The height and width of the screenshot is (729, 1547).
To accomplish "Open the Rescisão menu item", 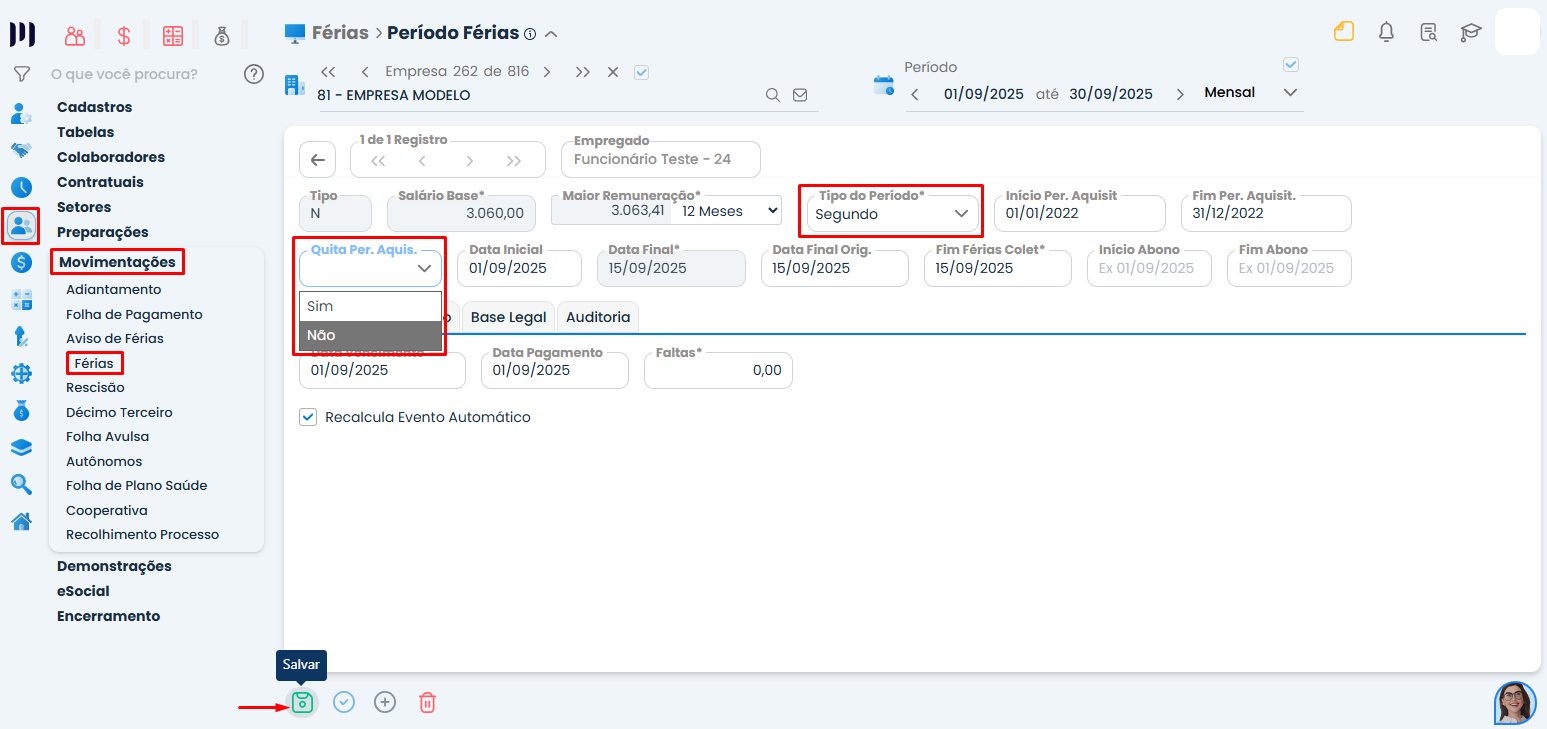I will 95,387.
